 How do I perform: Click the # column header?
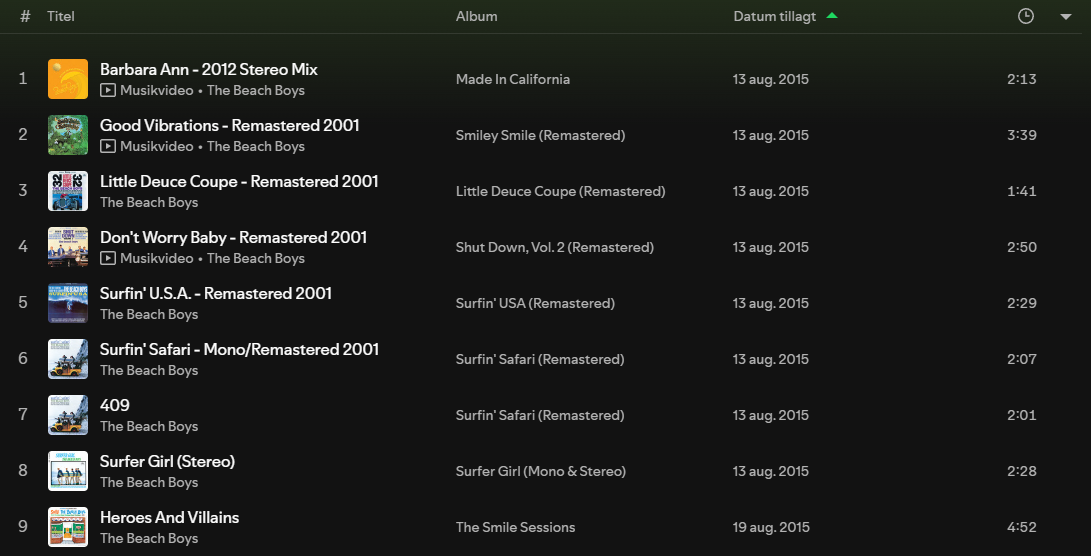[x=25, y=16]
